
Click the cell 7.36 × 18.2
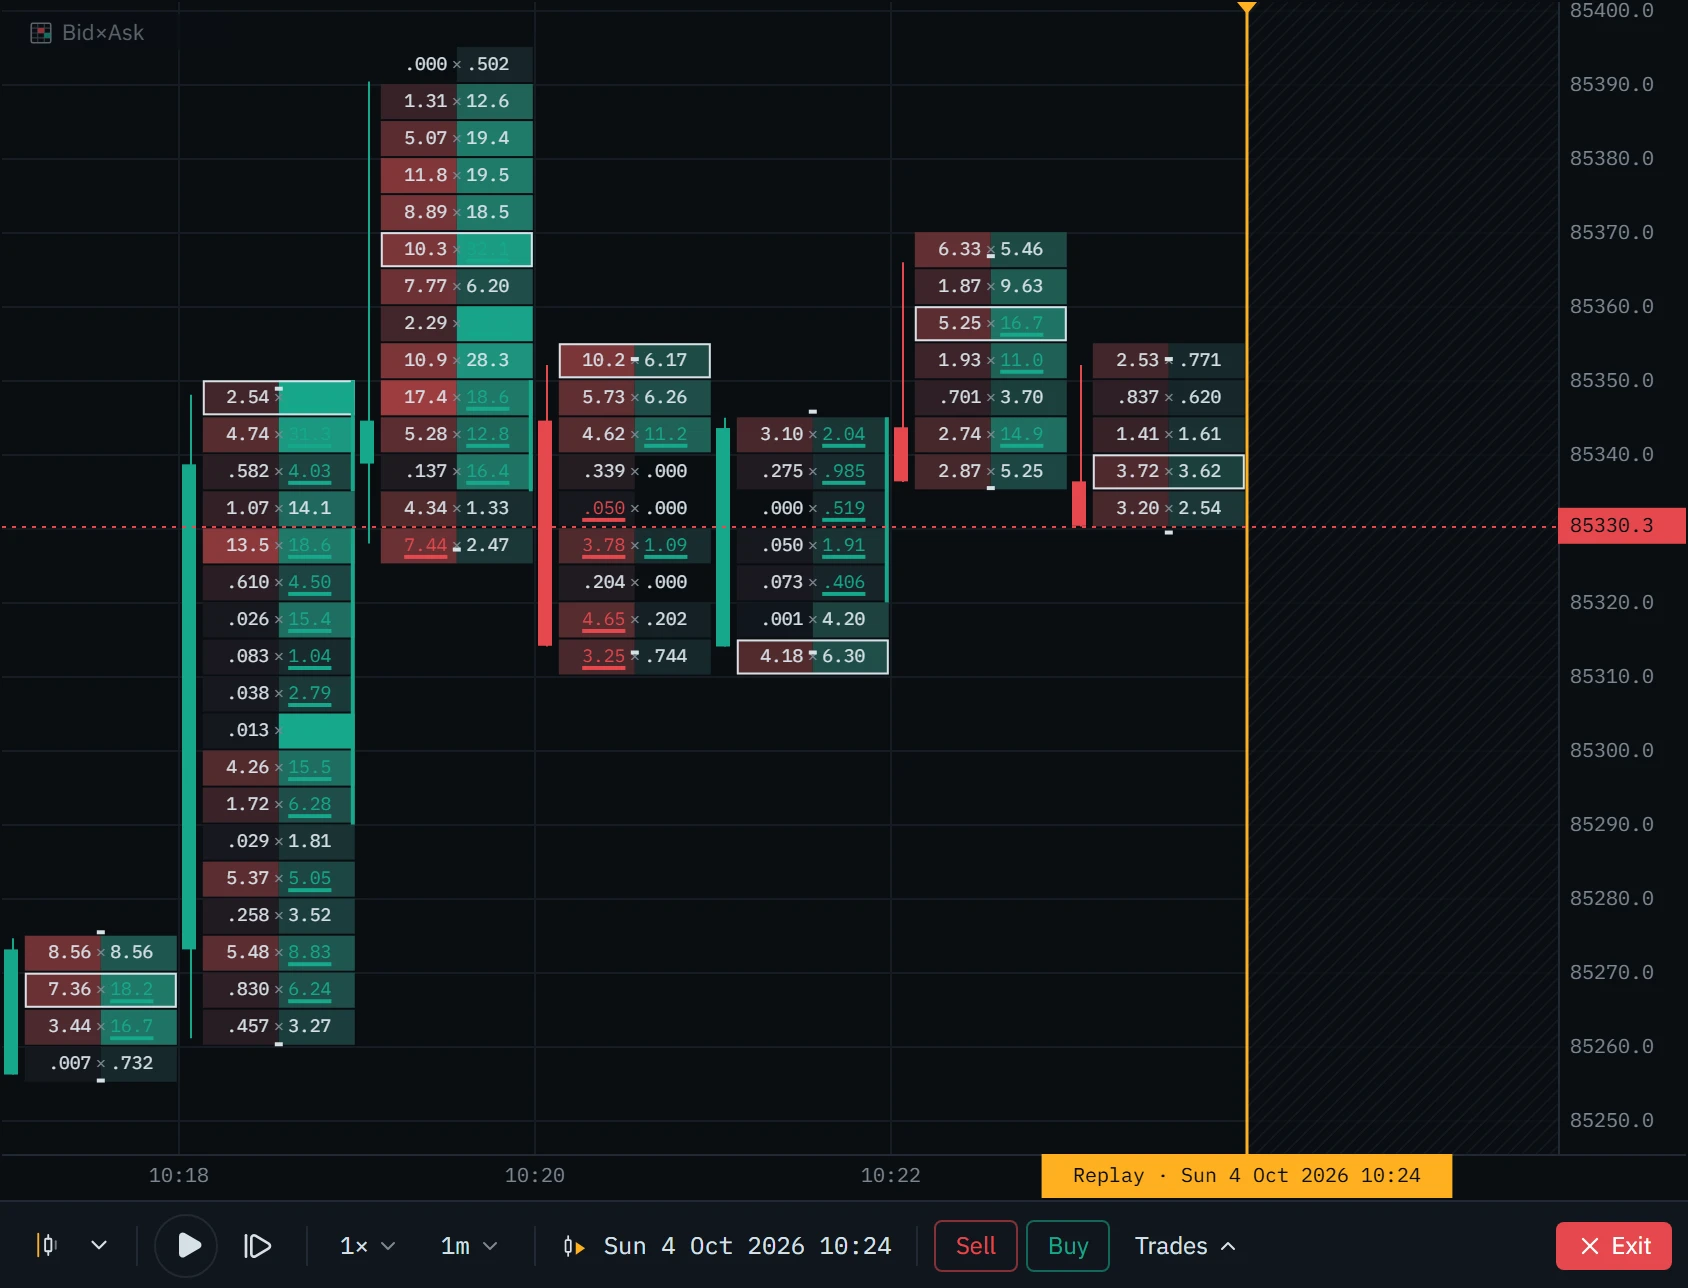click(x=100, y=989)
